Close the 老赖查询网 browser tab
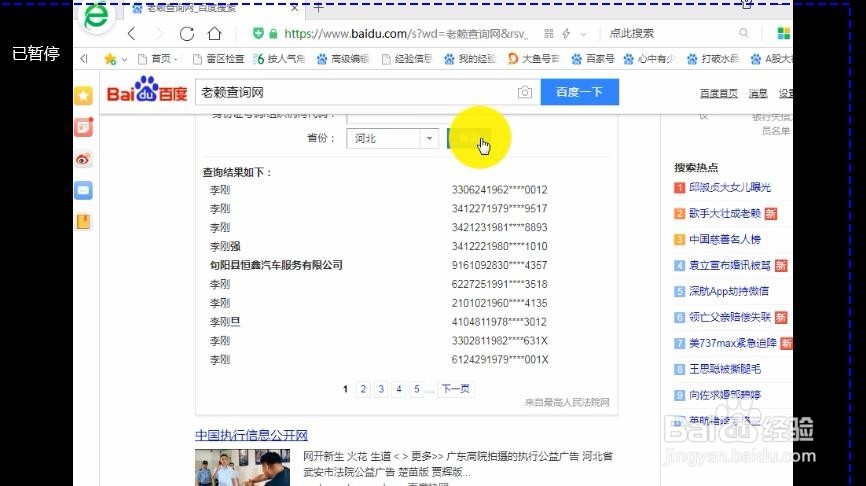866x486 pixels. (x=294, y=8)
